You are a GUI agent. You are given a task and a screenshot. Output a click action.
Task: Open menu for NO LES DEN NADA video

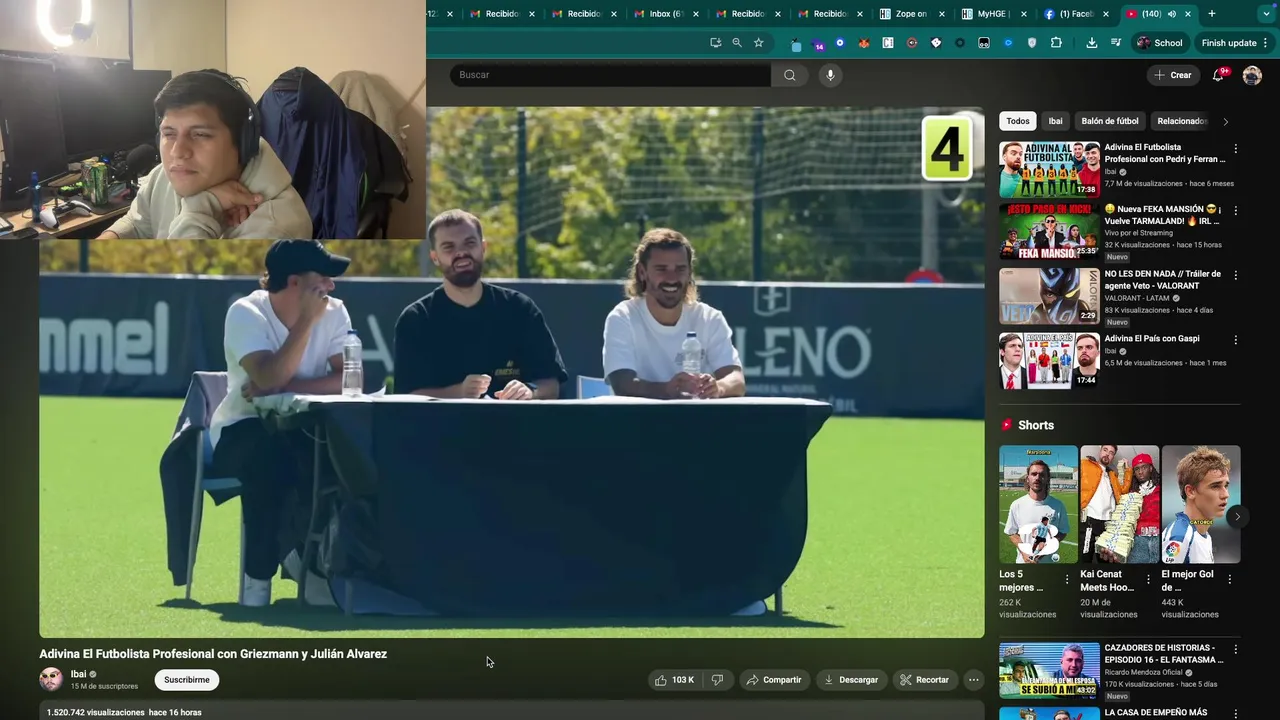pos(1236,275)
